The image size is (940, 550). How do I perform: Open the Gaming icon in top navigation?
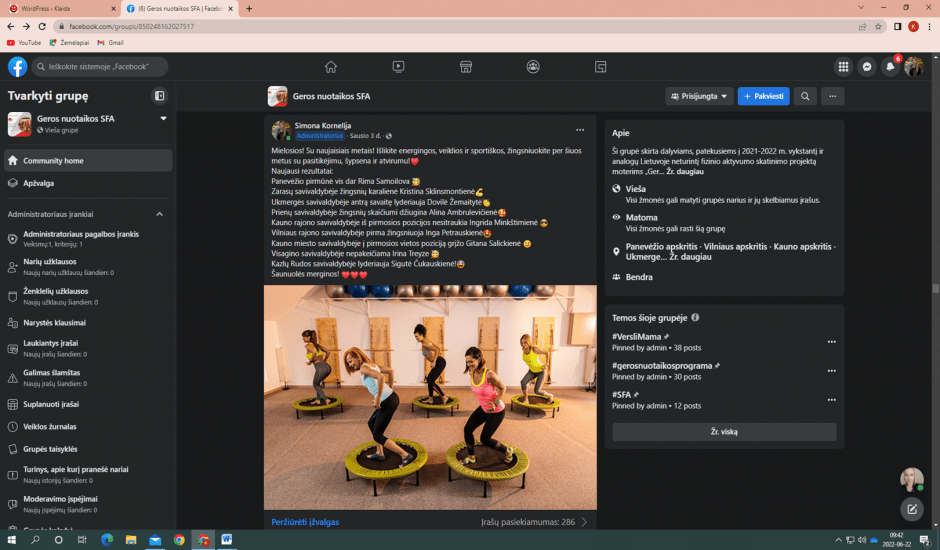(x=600, y=67)
